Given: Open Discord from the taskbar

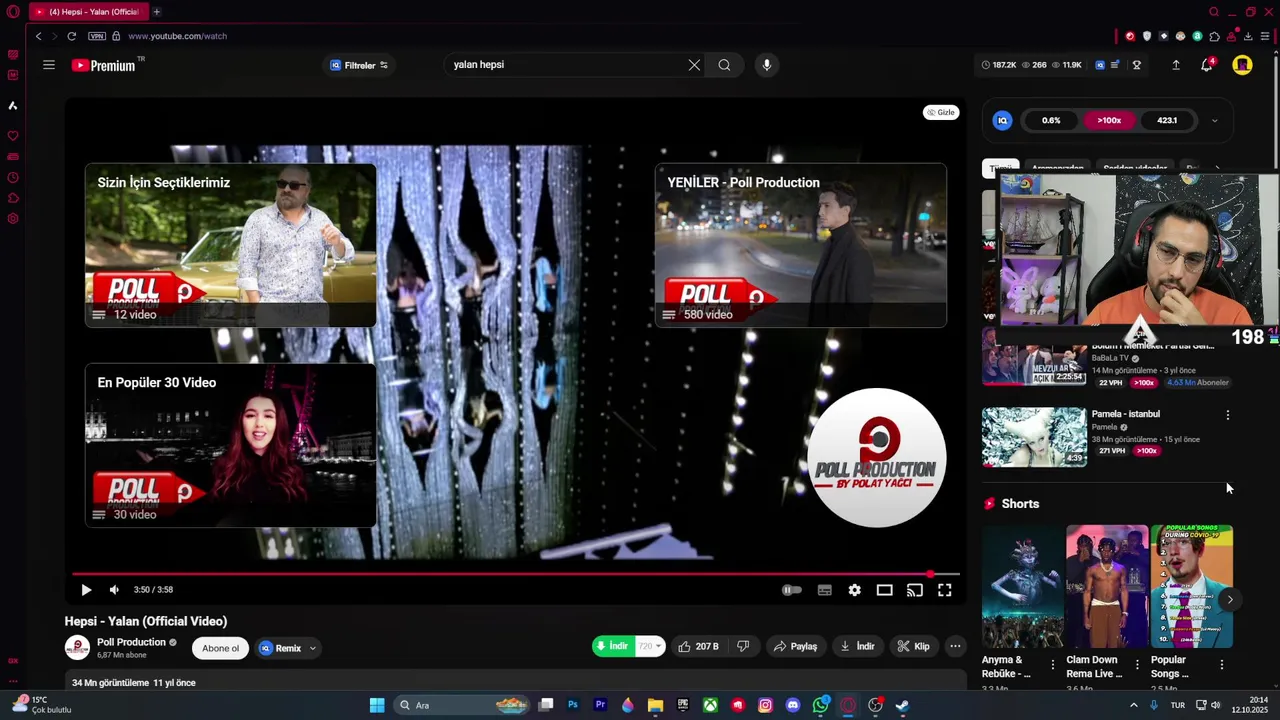Looking at the screenshot, I should click(x=793, y=705).
